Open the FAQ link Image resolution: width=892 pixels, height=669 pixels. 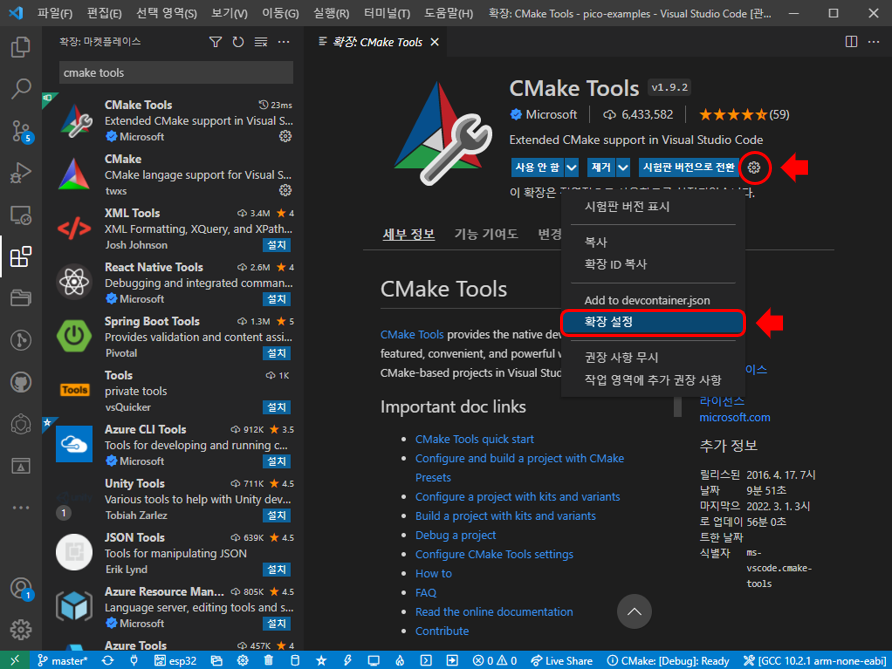tap(426, 593)
